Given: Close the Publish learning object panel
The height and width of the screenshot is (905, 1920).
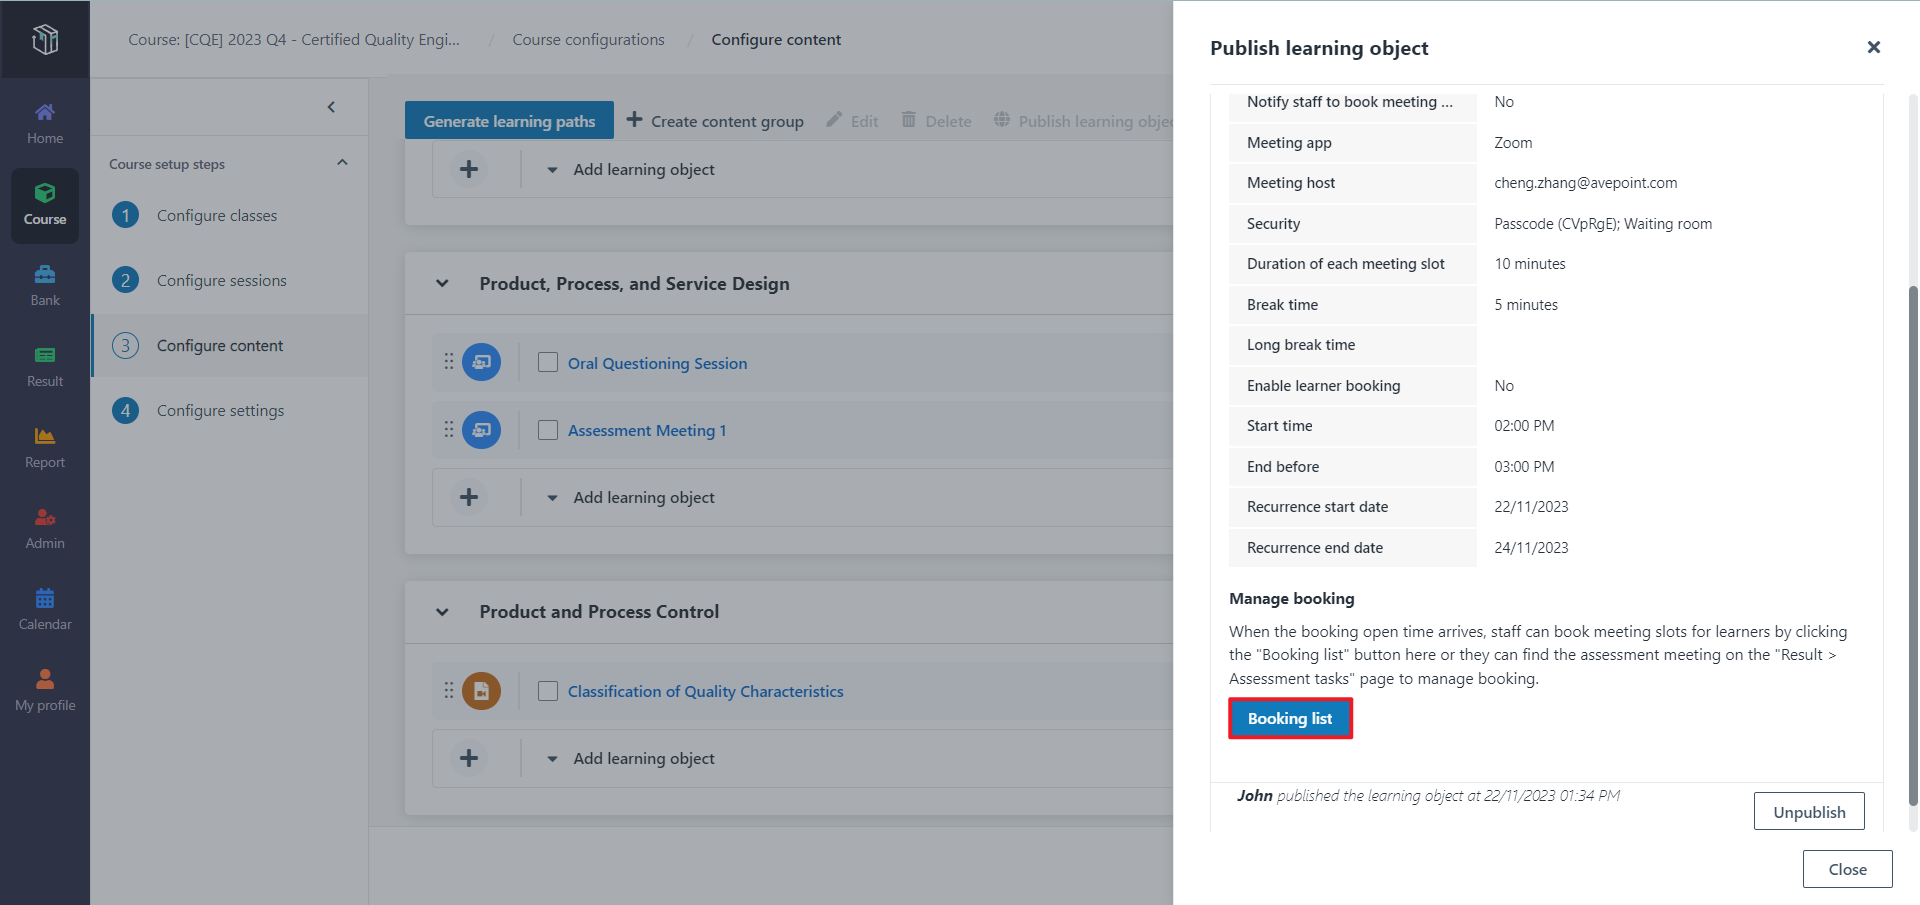Looking at the screenshot, I should click(x=1873, y=47).
